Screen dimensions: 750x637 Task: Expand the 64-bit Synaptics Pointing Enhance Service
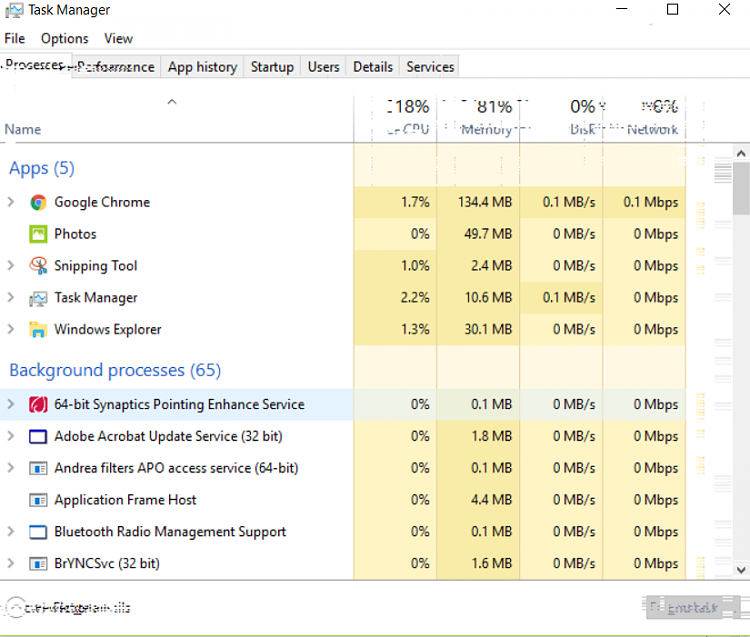11,405
